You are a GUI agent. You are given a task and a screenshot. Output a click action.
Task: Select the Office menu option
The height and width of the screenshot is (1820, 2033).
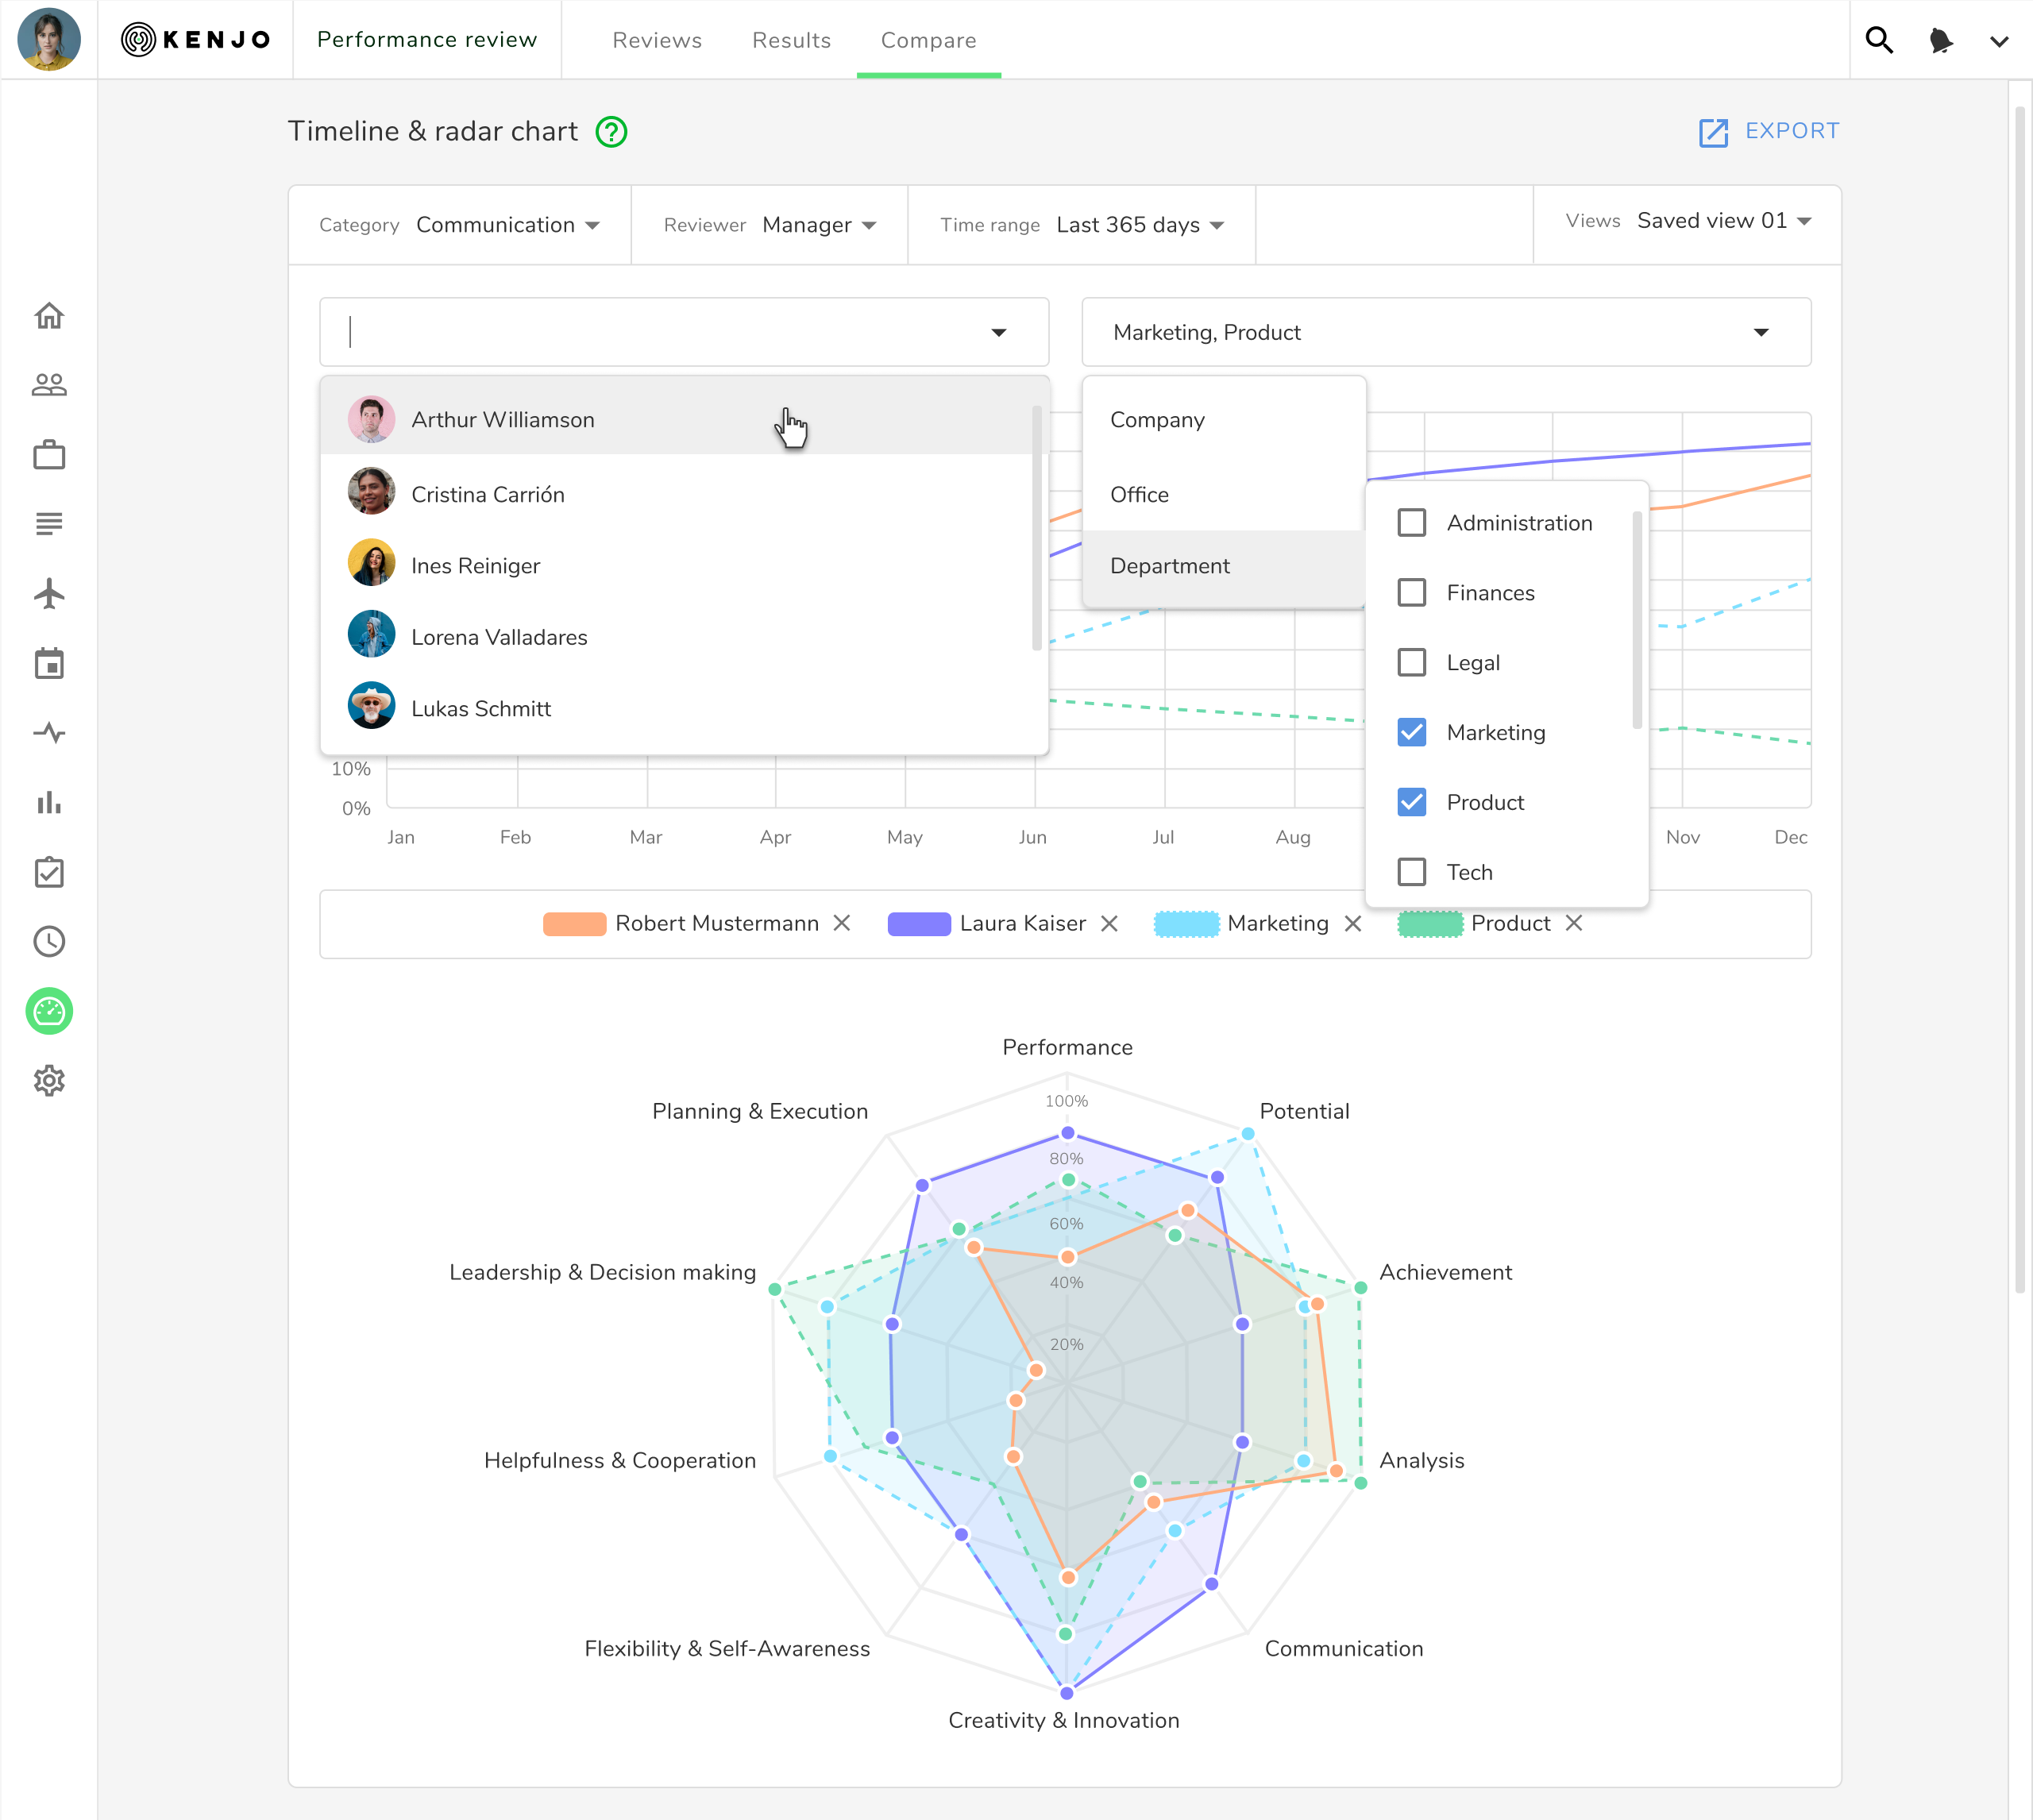click(x=1139, y=495)
